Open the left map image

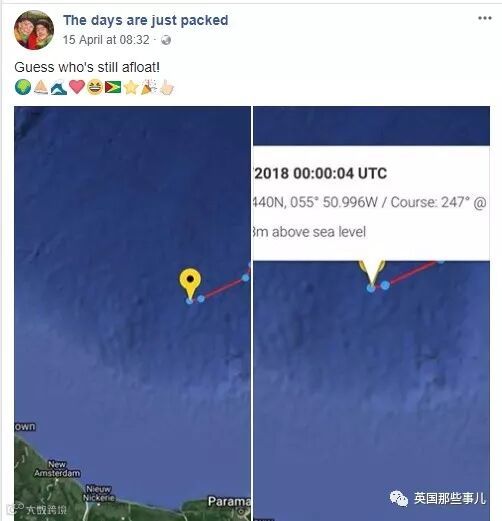132,313
